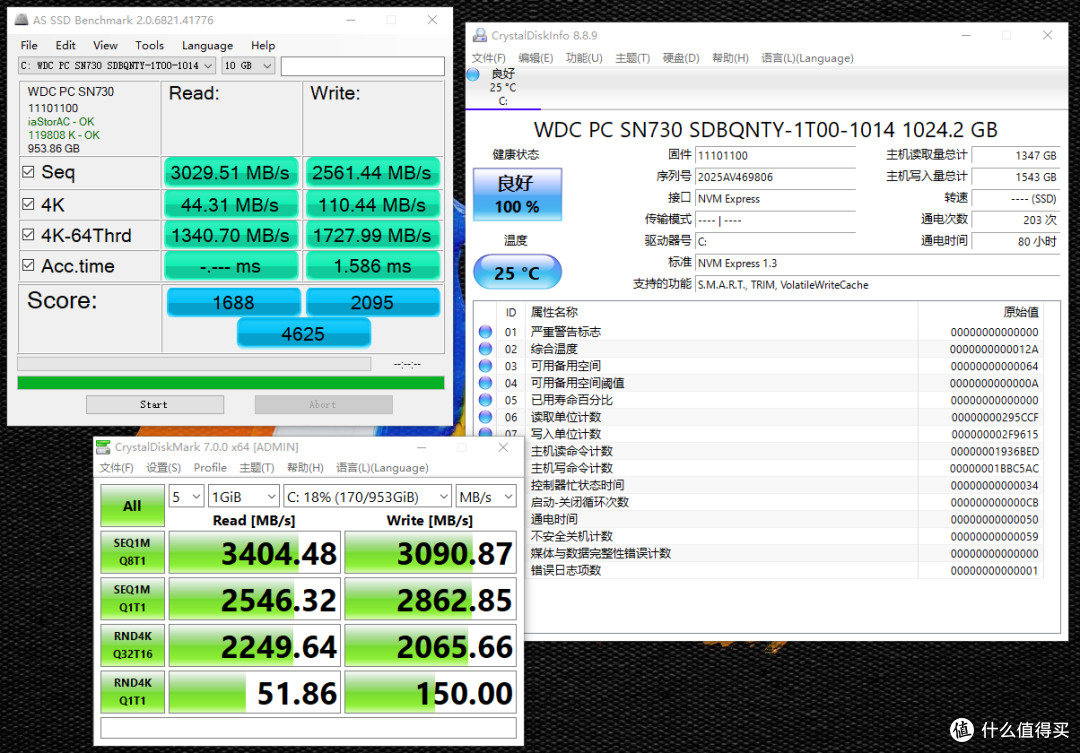Open the View menu in AS SSD Benchmark
This screenshot has height=753, width=1080.
pyautogui.click(x=105, y=45)
